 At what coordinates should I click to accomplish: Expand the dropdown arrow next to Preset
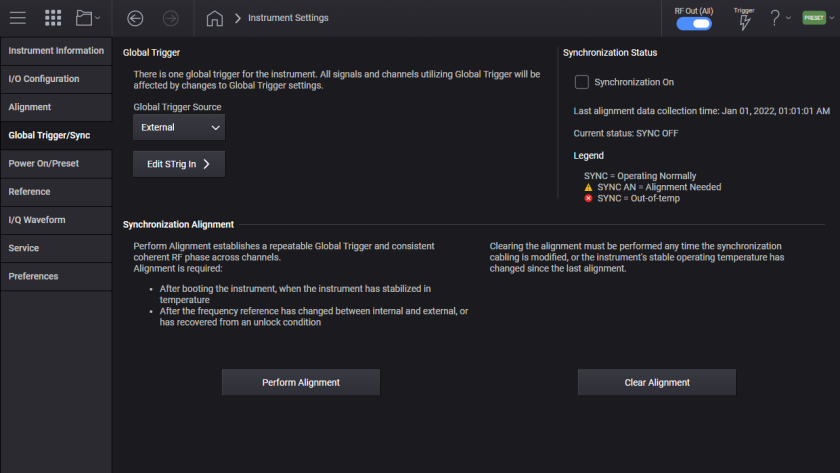[832, 18]
